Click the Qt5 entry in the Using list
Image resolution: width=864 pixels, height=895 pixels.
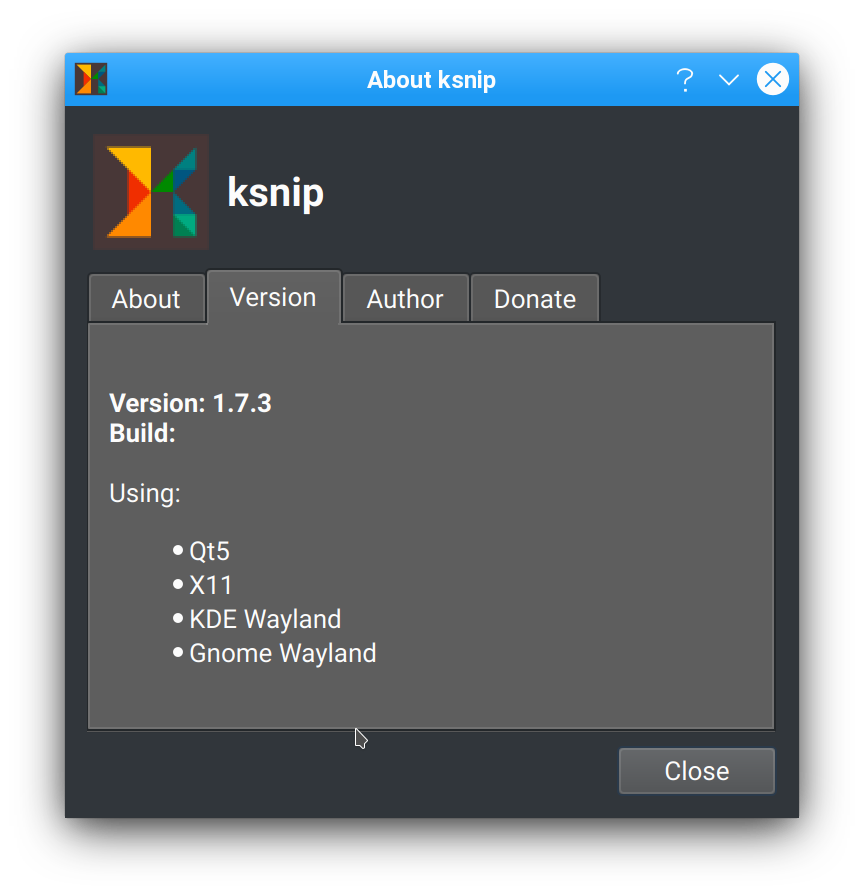[x=209, y=550]
